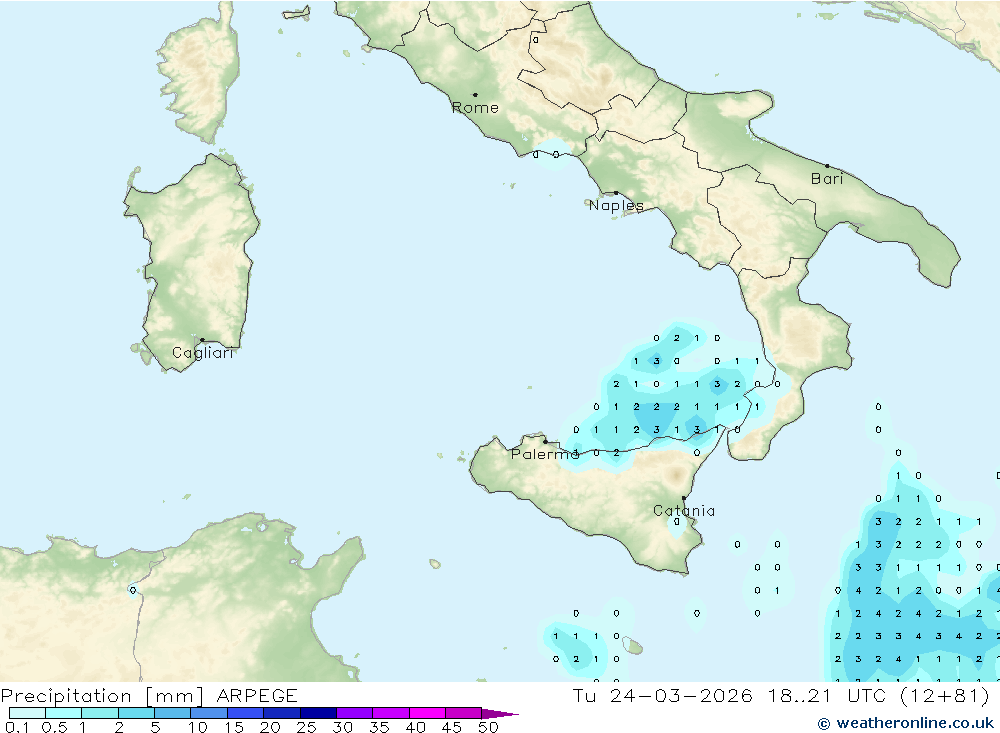Select the 5–10 mm blue legend swatch
The image size is (1000, 733).
click(x=173, y=713)
